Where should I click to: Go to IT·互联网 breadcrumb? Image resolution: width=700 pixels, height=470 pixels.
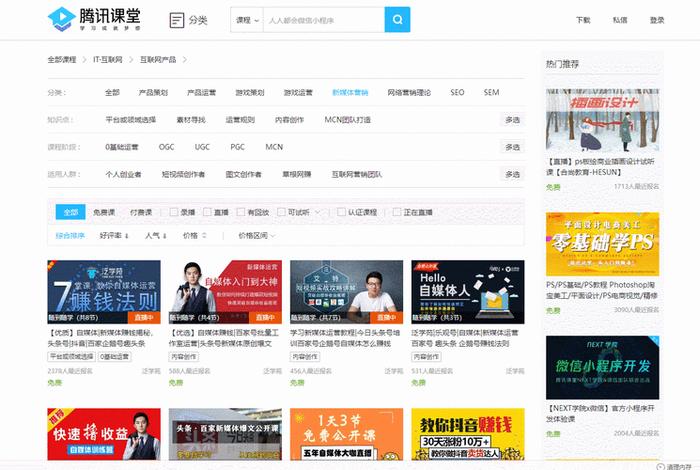coord(108,59)
